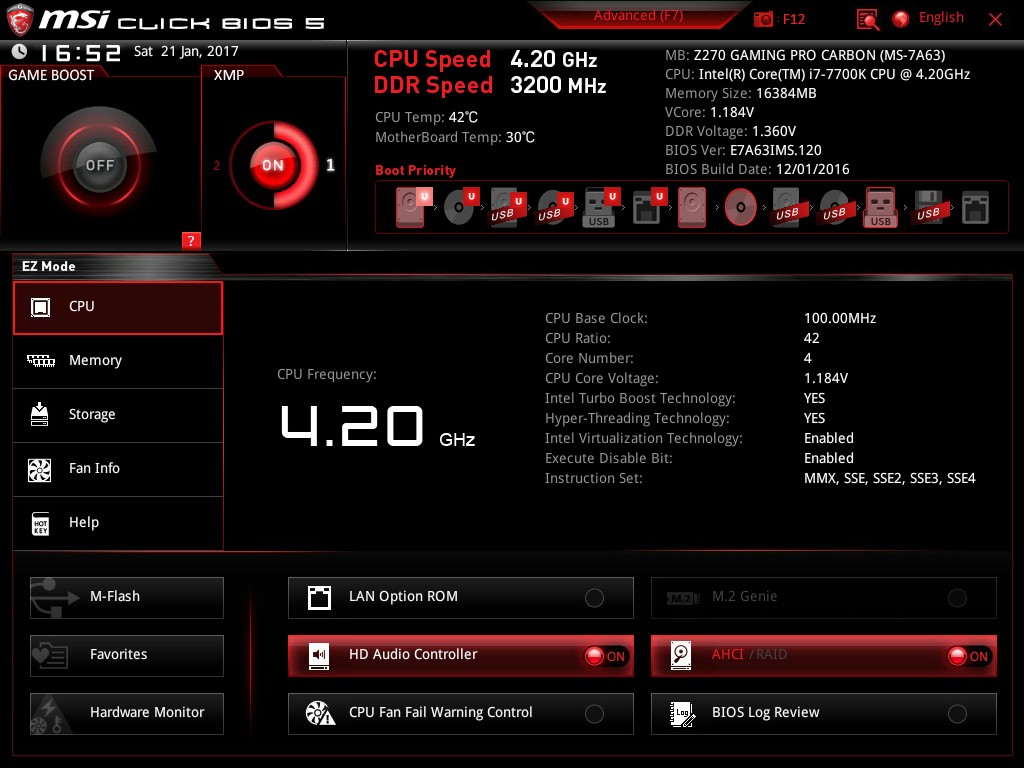Click the CPU Base Clock 100.00MHz value

(840, 318)
